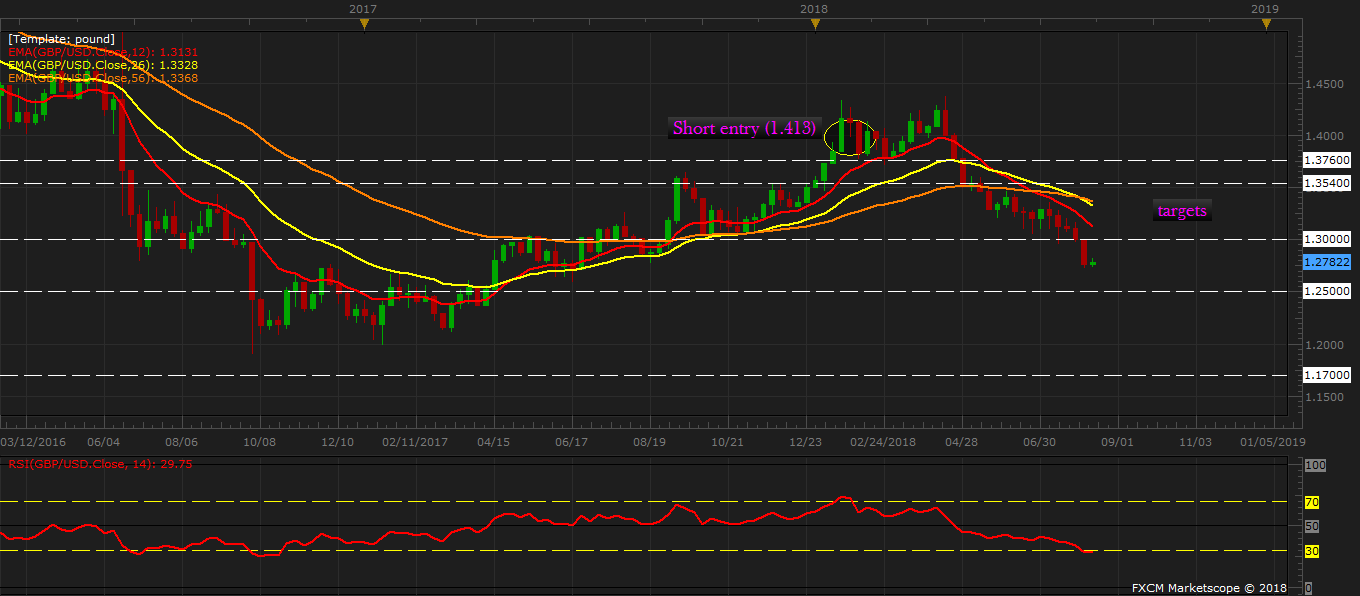This screenshot has width=1360, height=596.
Task: Click the 2019 year marker triangle
Action: point(1266,25)
